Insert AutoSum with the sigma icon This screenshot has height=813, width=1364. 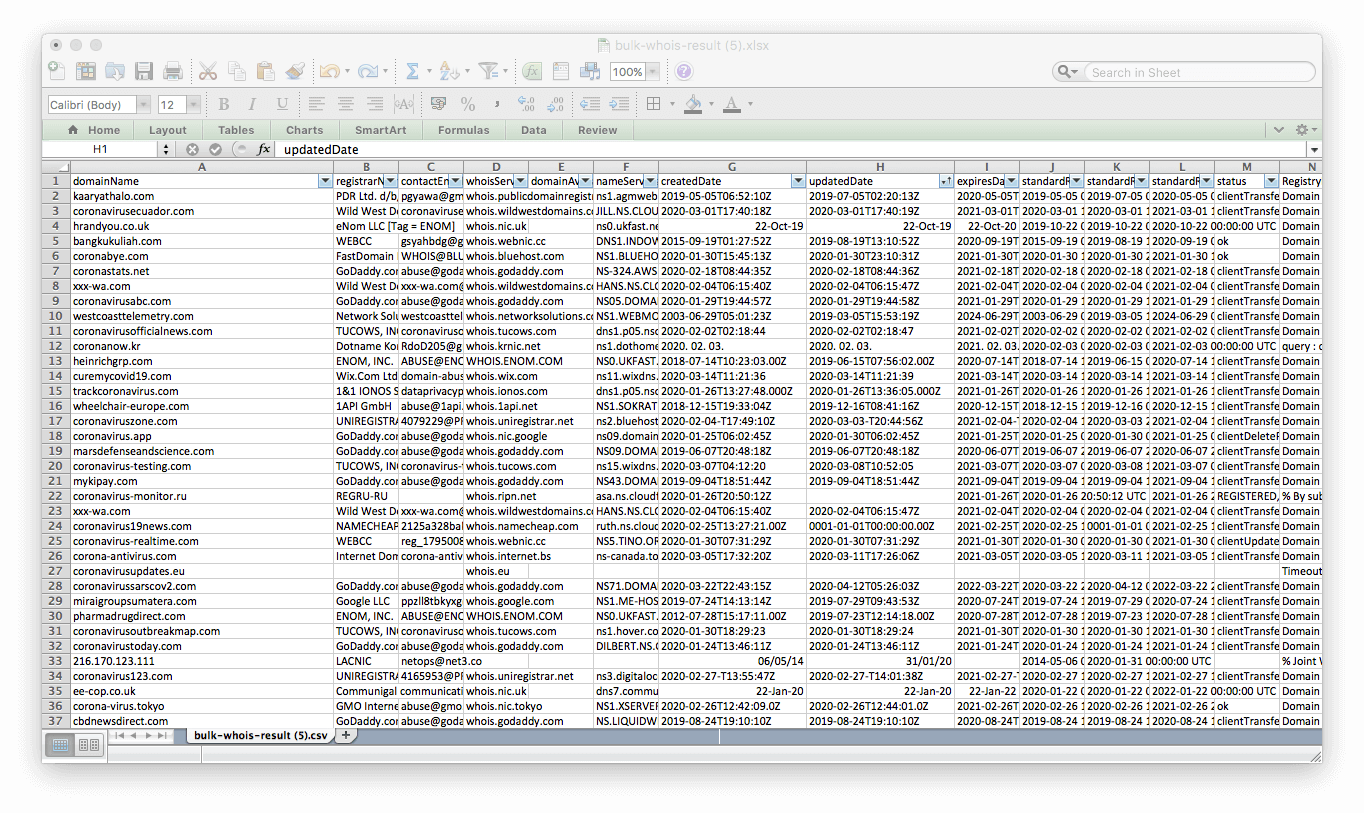click(411, 71)
